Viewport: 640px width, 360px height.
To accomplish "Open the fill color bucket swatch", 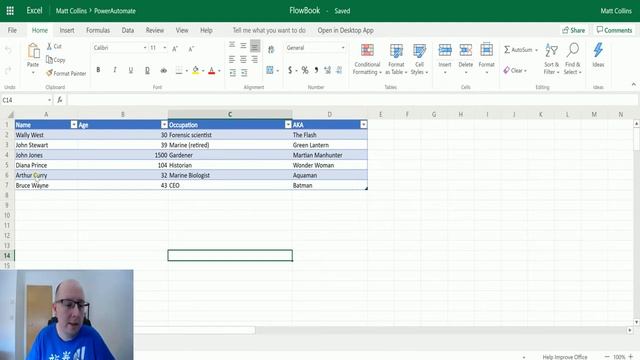I will pos(196,70).
